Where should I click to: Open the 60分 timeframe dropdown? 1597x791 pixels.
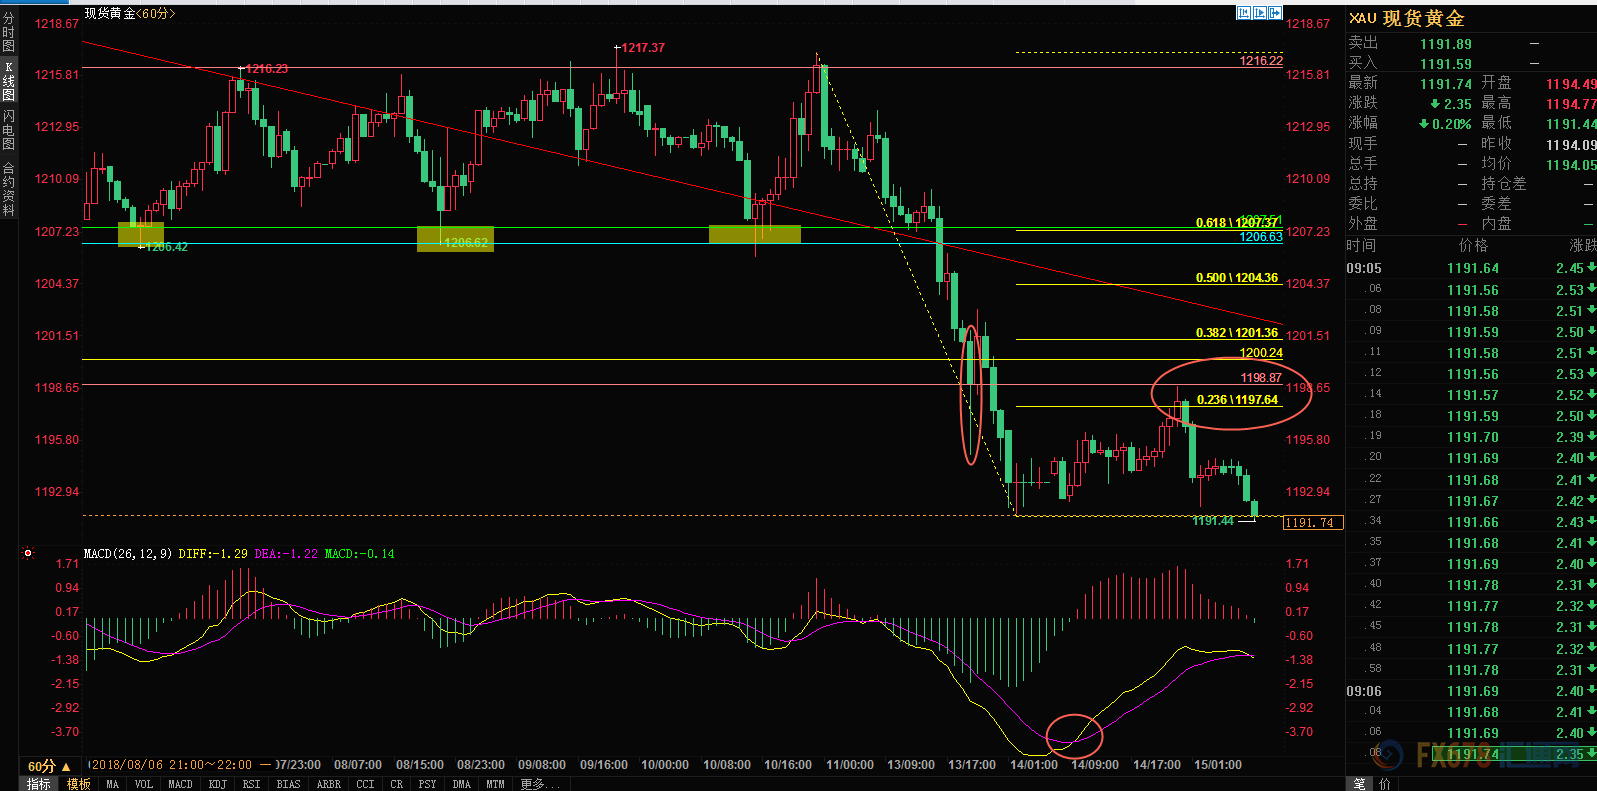(49, 766)
